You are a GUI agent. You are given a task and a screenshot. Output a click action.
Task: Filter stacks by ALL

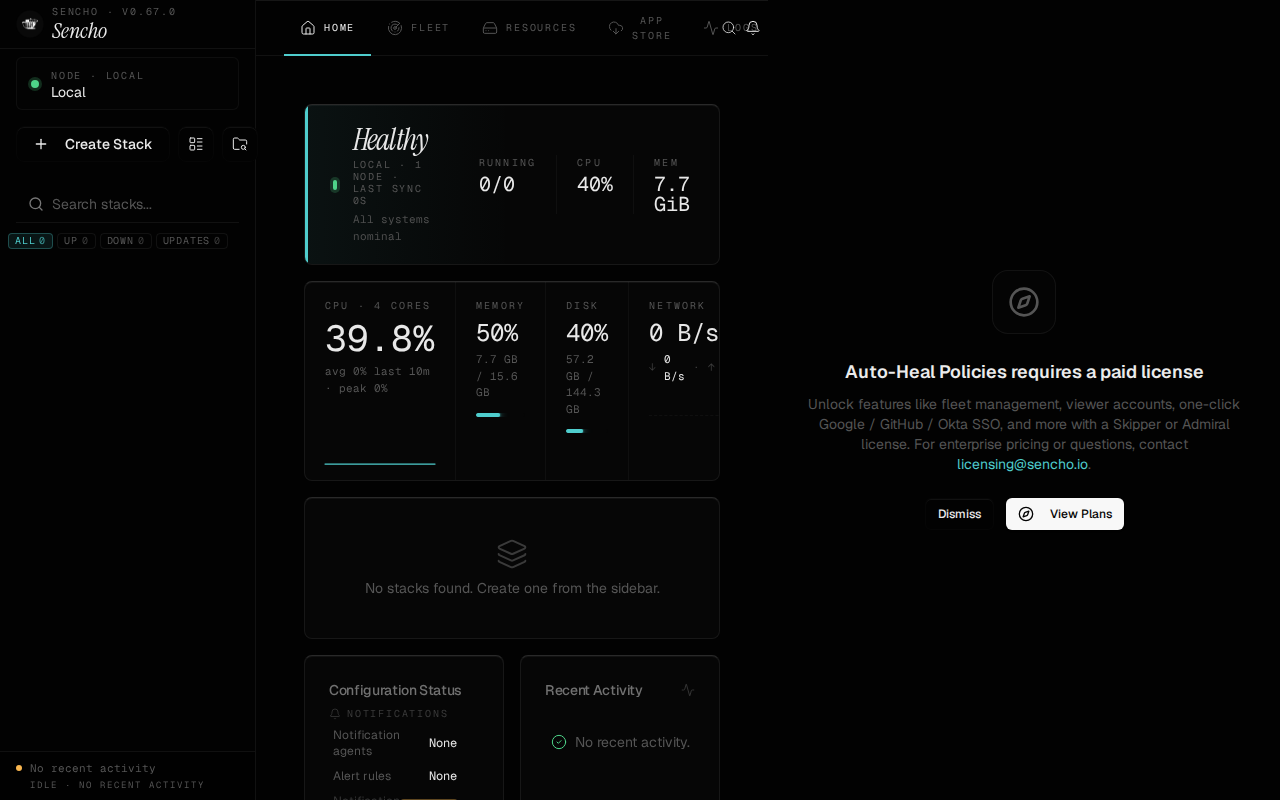[x=30, y=241]
